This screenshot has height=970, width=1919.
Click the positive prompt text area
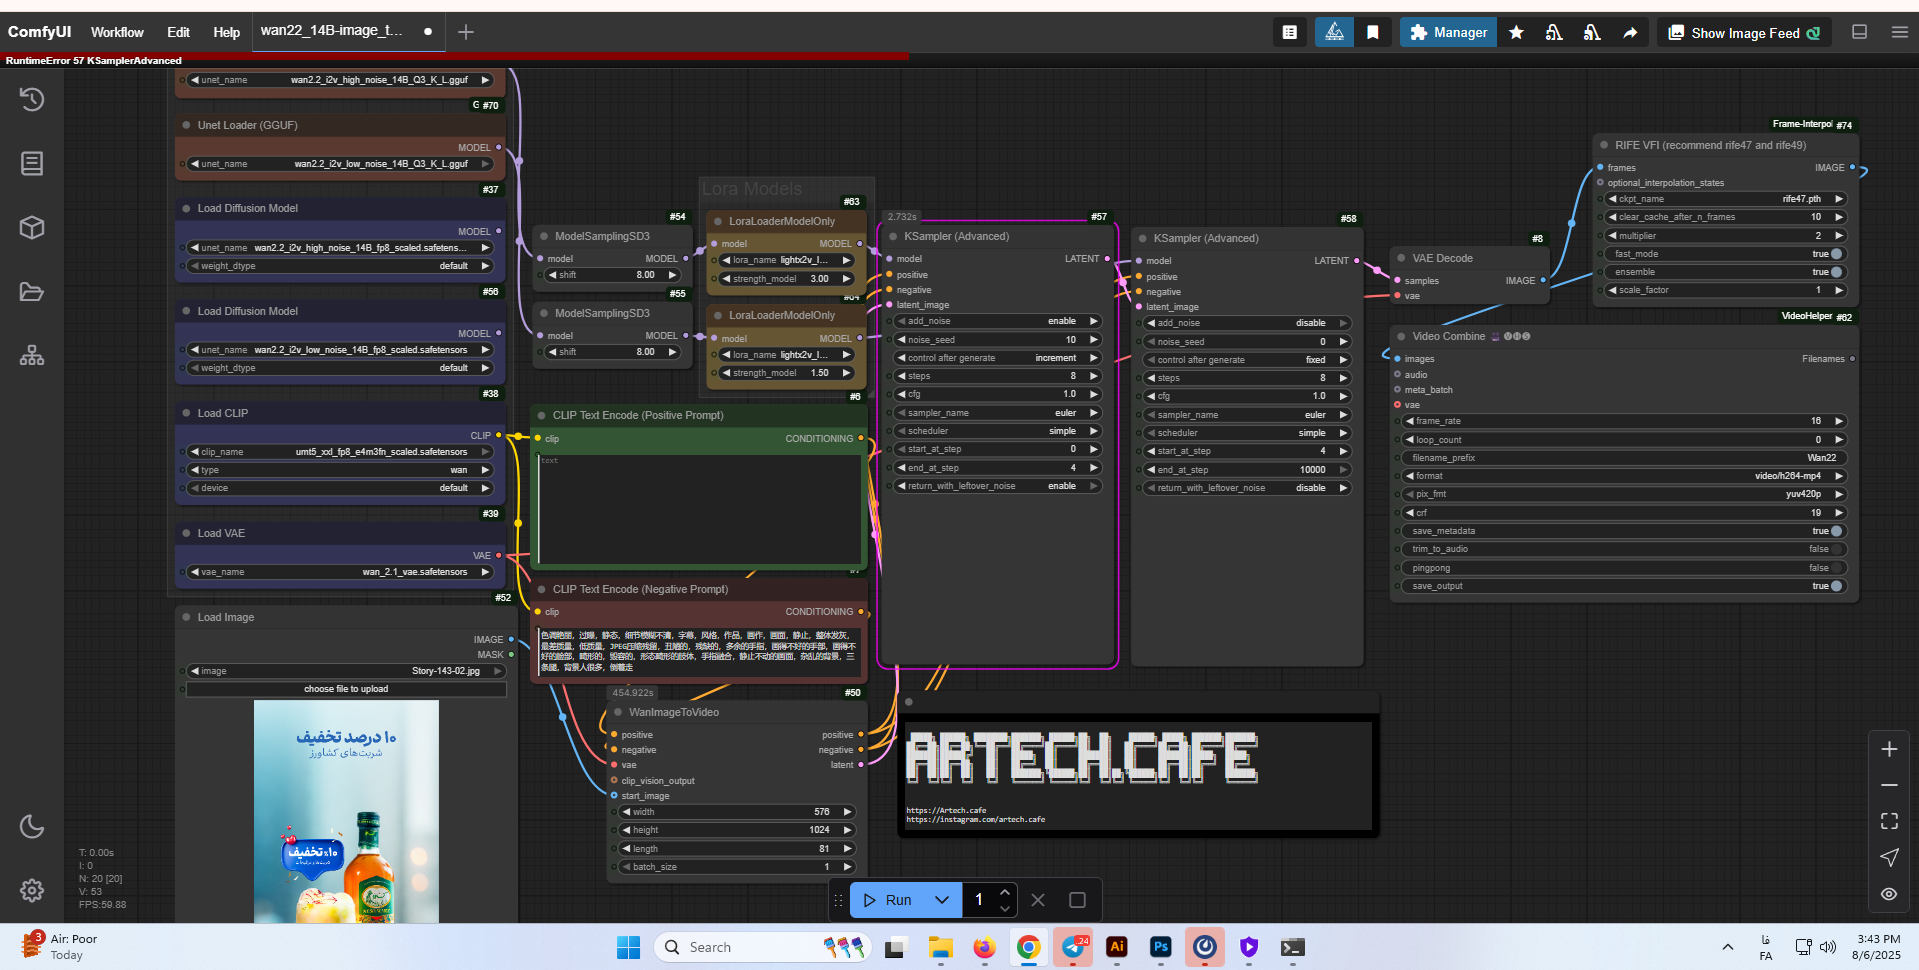point(700,510)
